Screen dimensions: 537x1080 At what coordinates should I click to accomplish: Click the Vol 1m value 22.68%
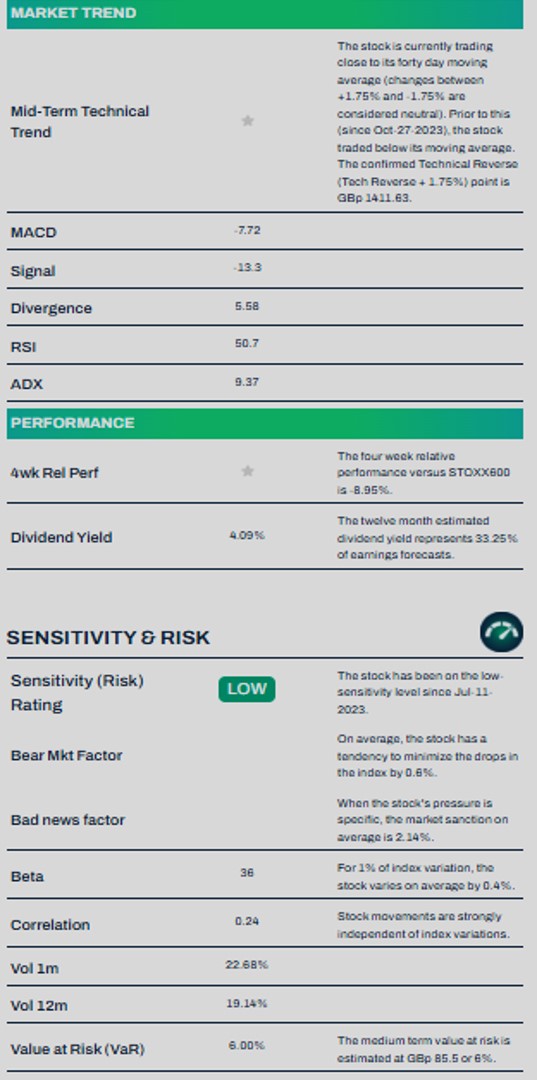(x=246, y=965)
